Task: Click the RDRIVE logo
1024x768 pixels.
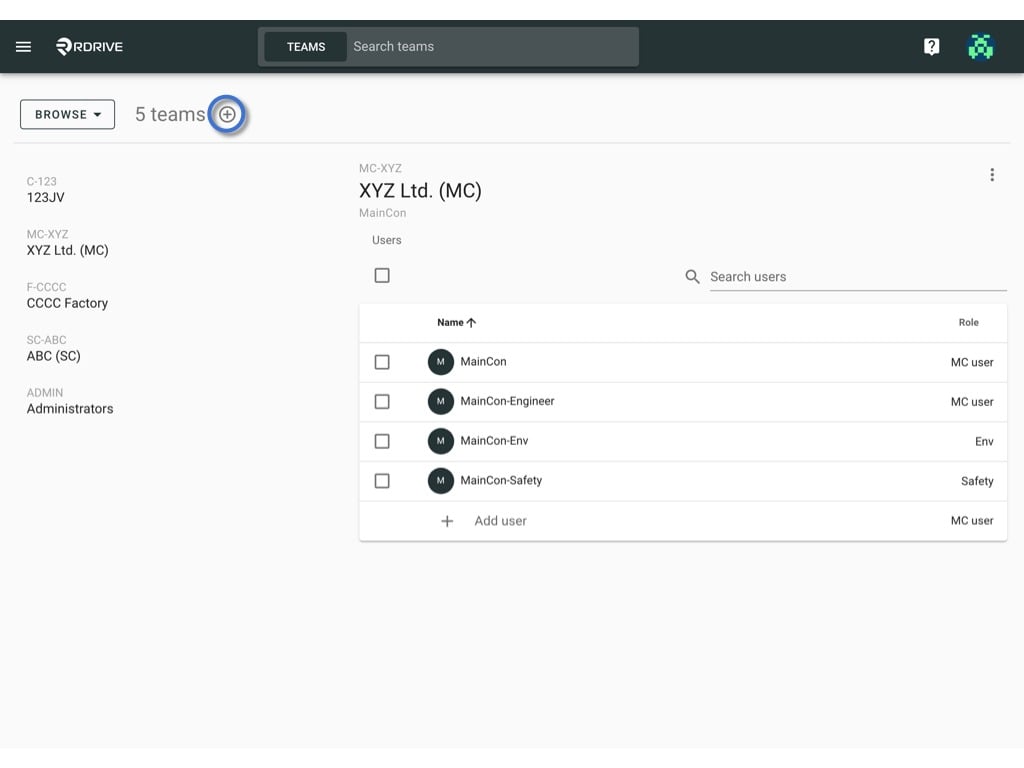Action: [x=89, y=46]
